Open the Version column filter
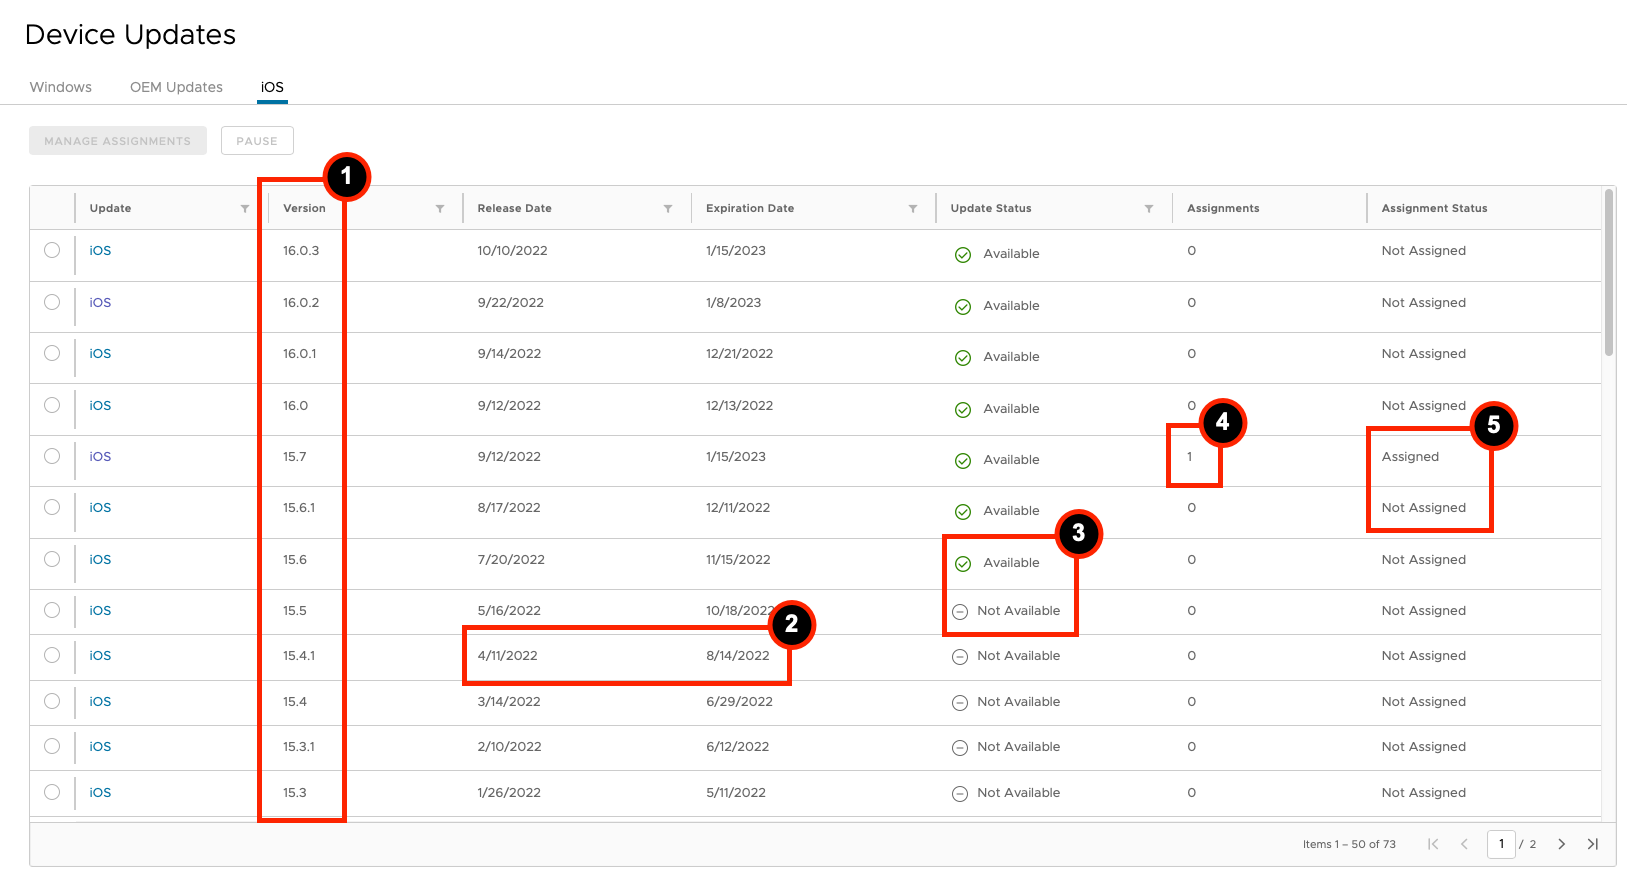This screenshot has height=883, width=1627. coord(440,209)
